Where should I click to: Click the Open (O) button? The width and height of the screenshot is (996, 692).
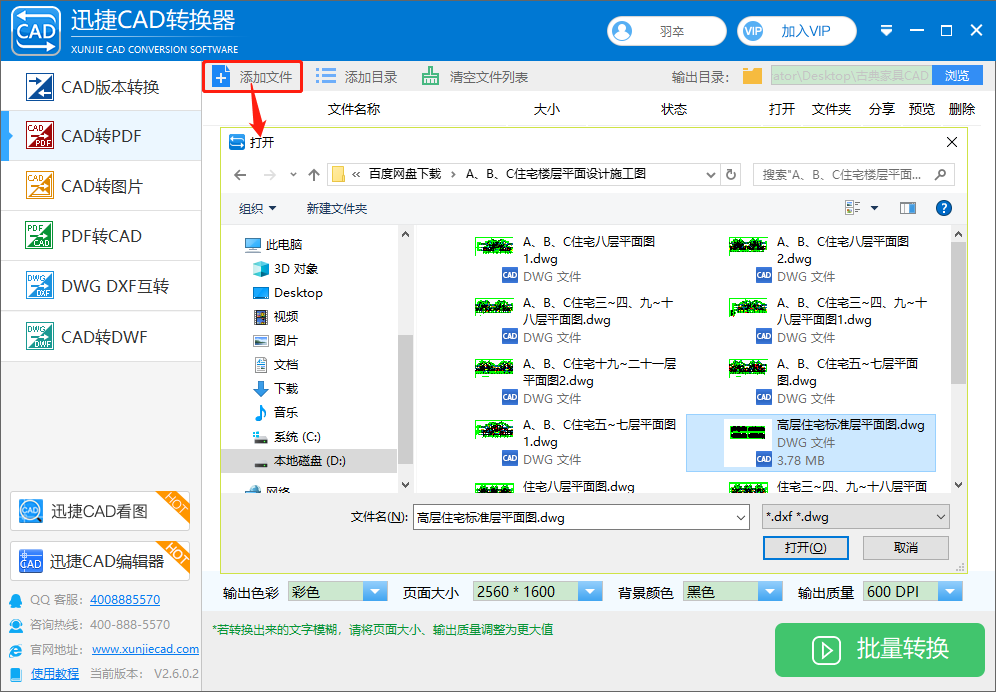tap(805, 548)
